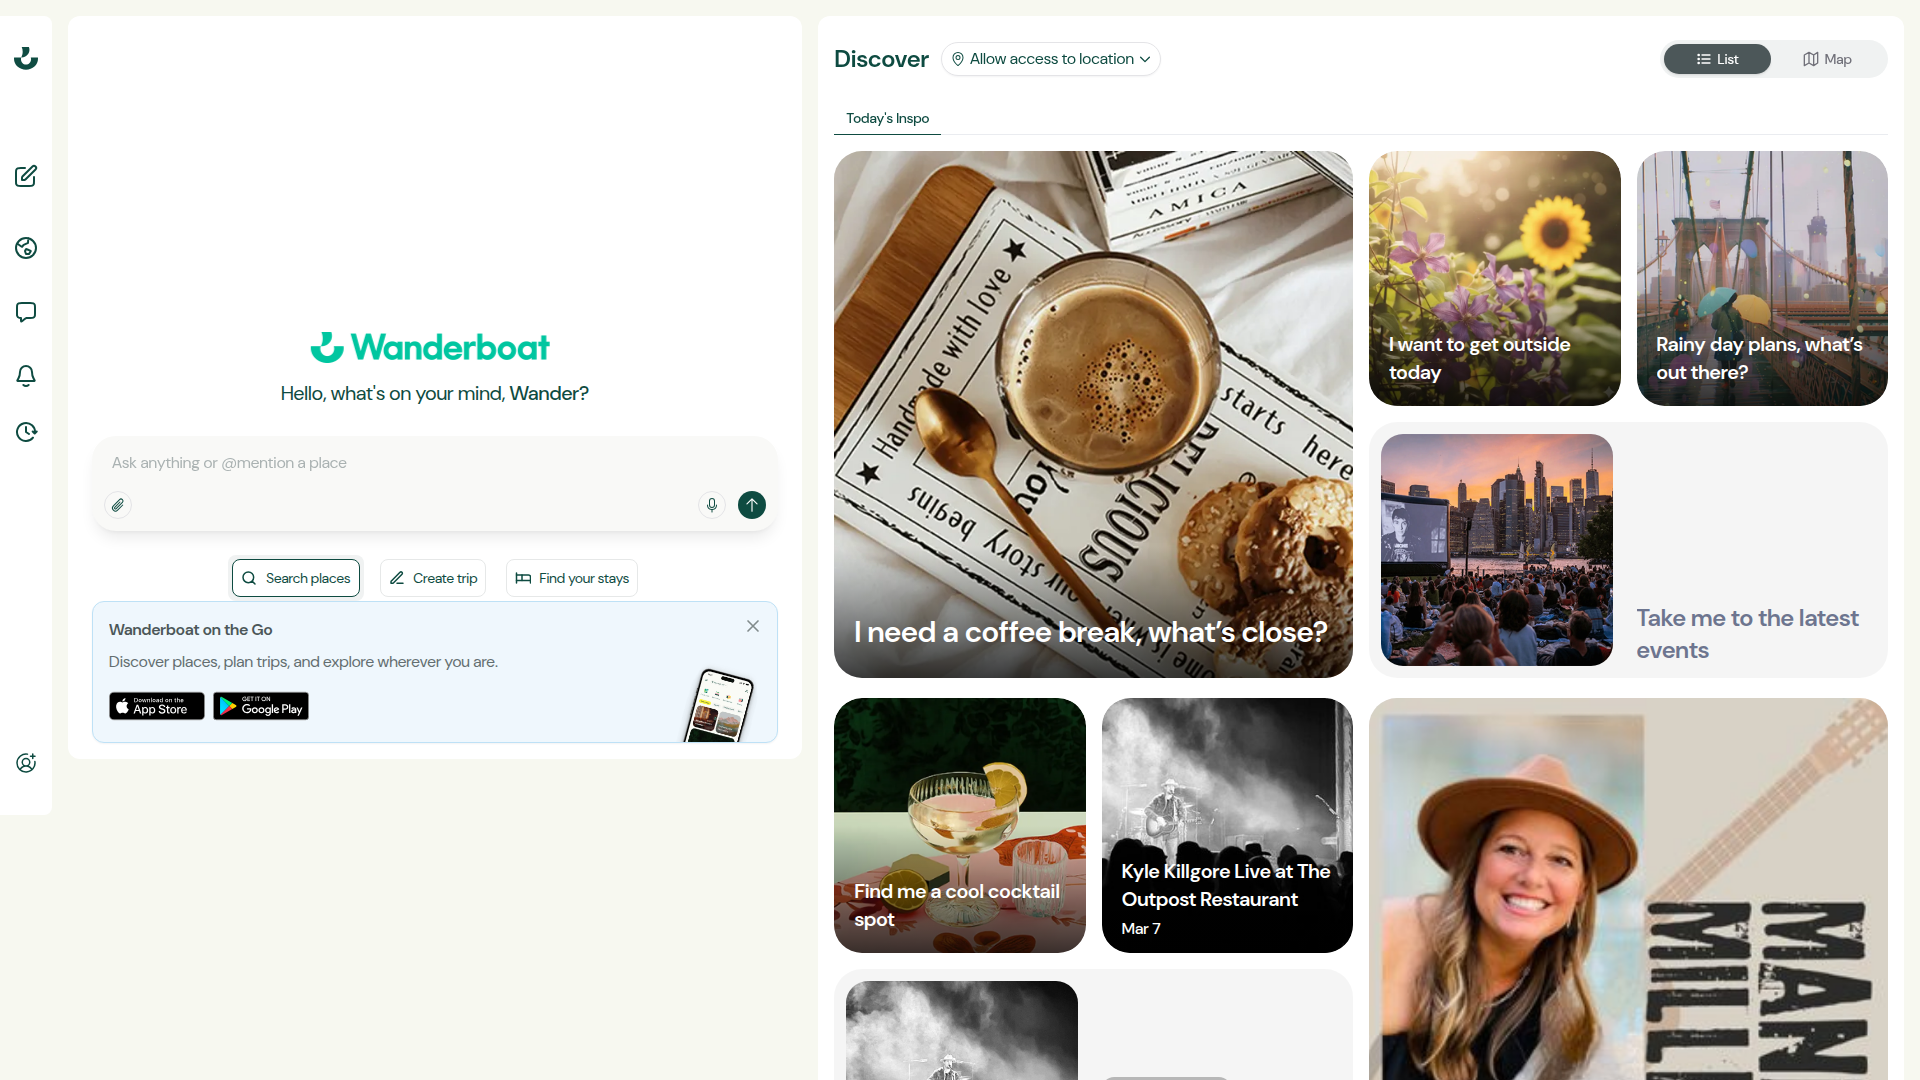Switch to List view
The width and height of the screenshot is (1920, 1080).
(x=1717, y=59)
